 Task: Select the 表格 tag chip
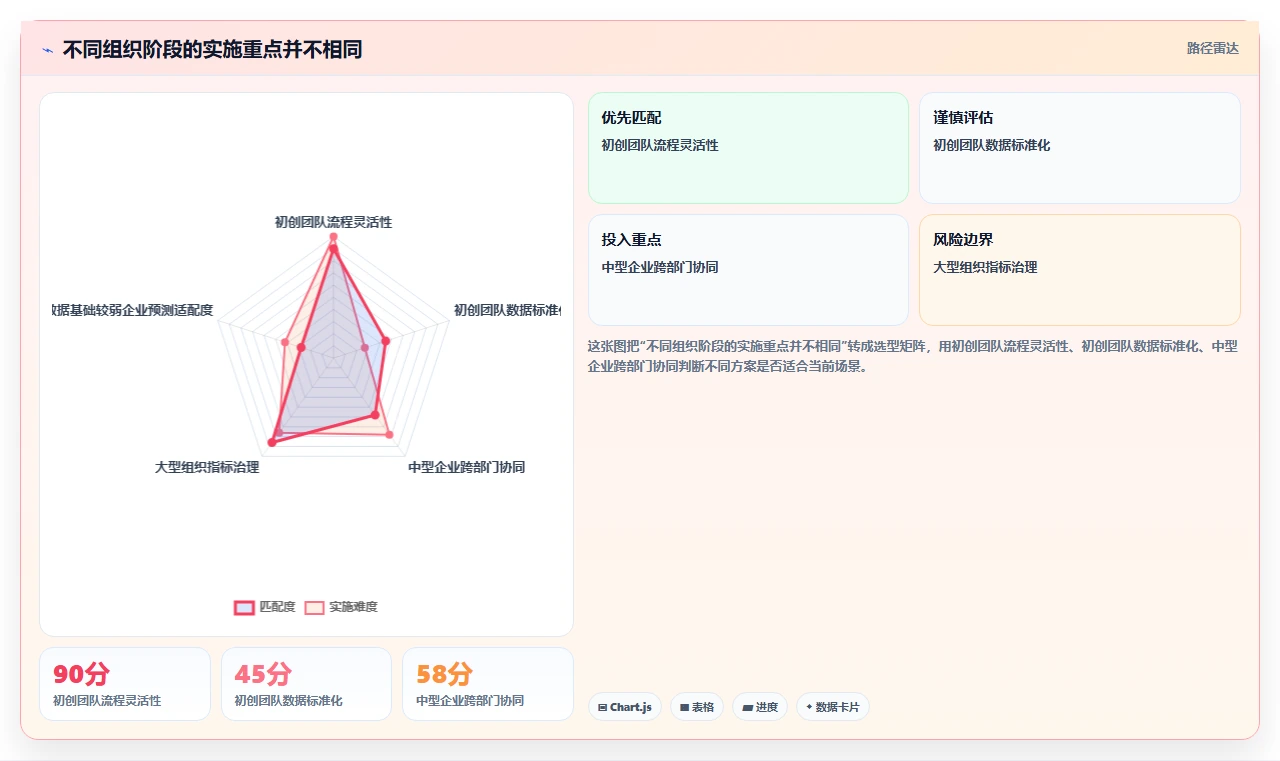tap(697, 707)
